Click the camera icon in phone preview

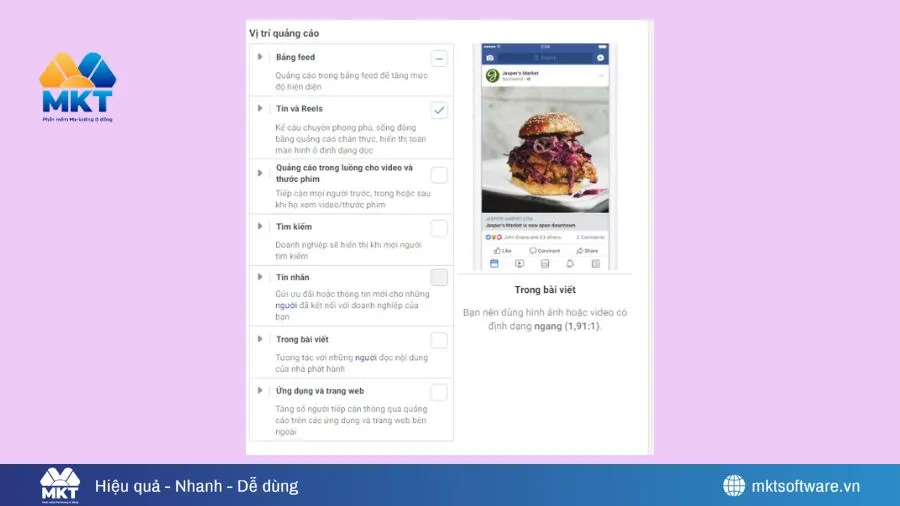coord(490,58)
